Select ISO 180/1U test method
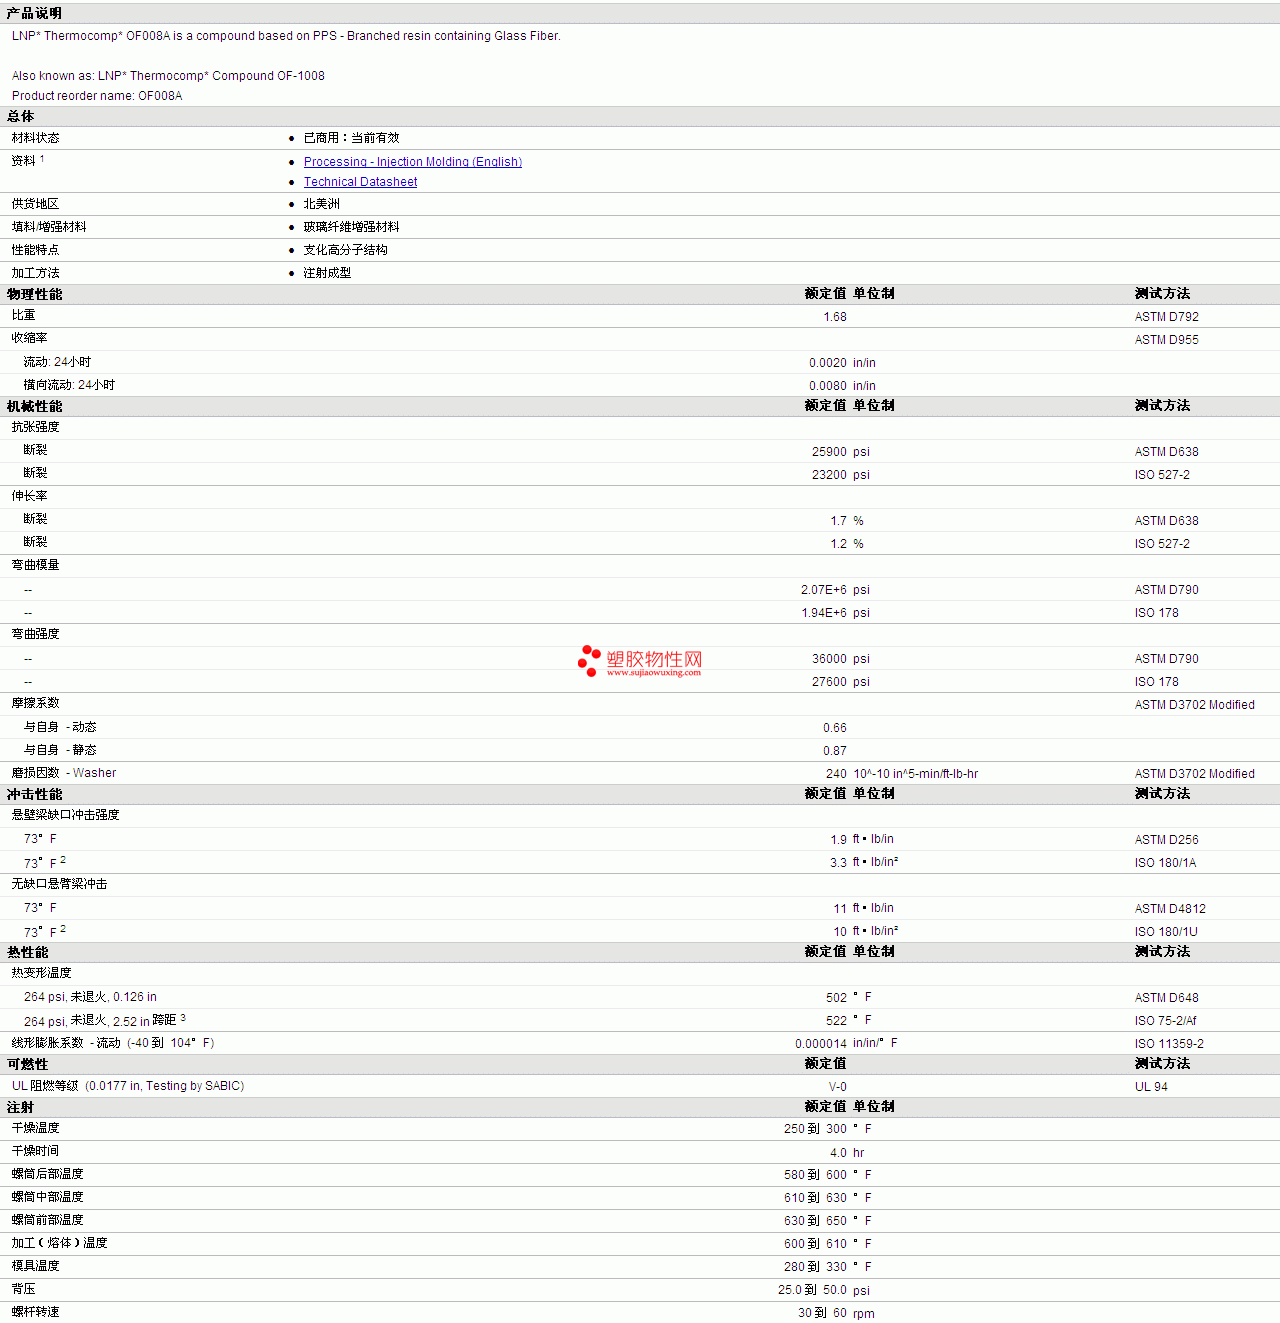This screenshot has width=1280, height=1323. [x=1166, y=932]
